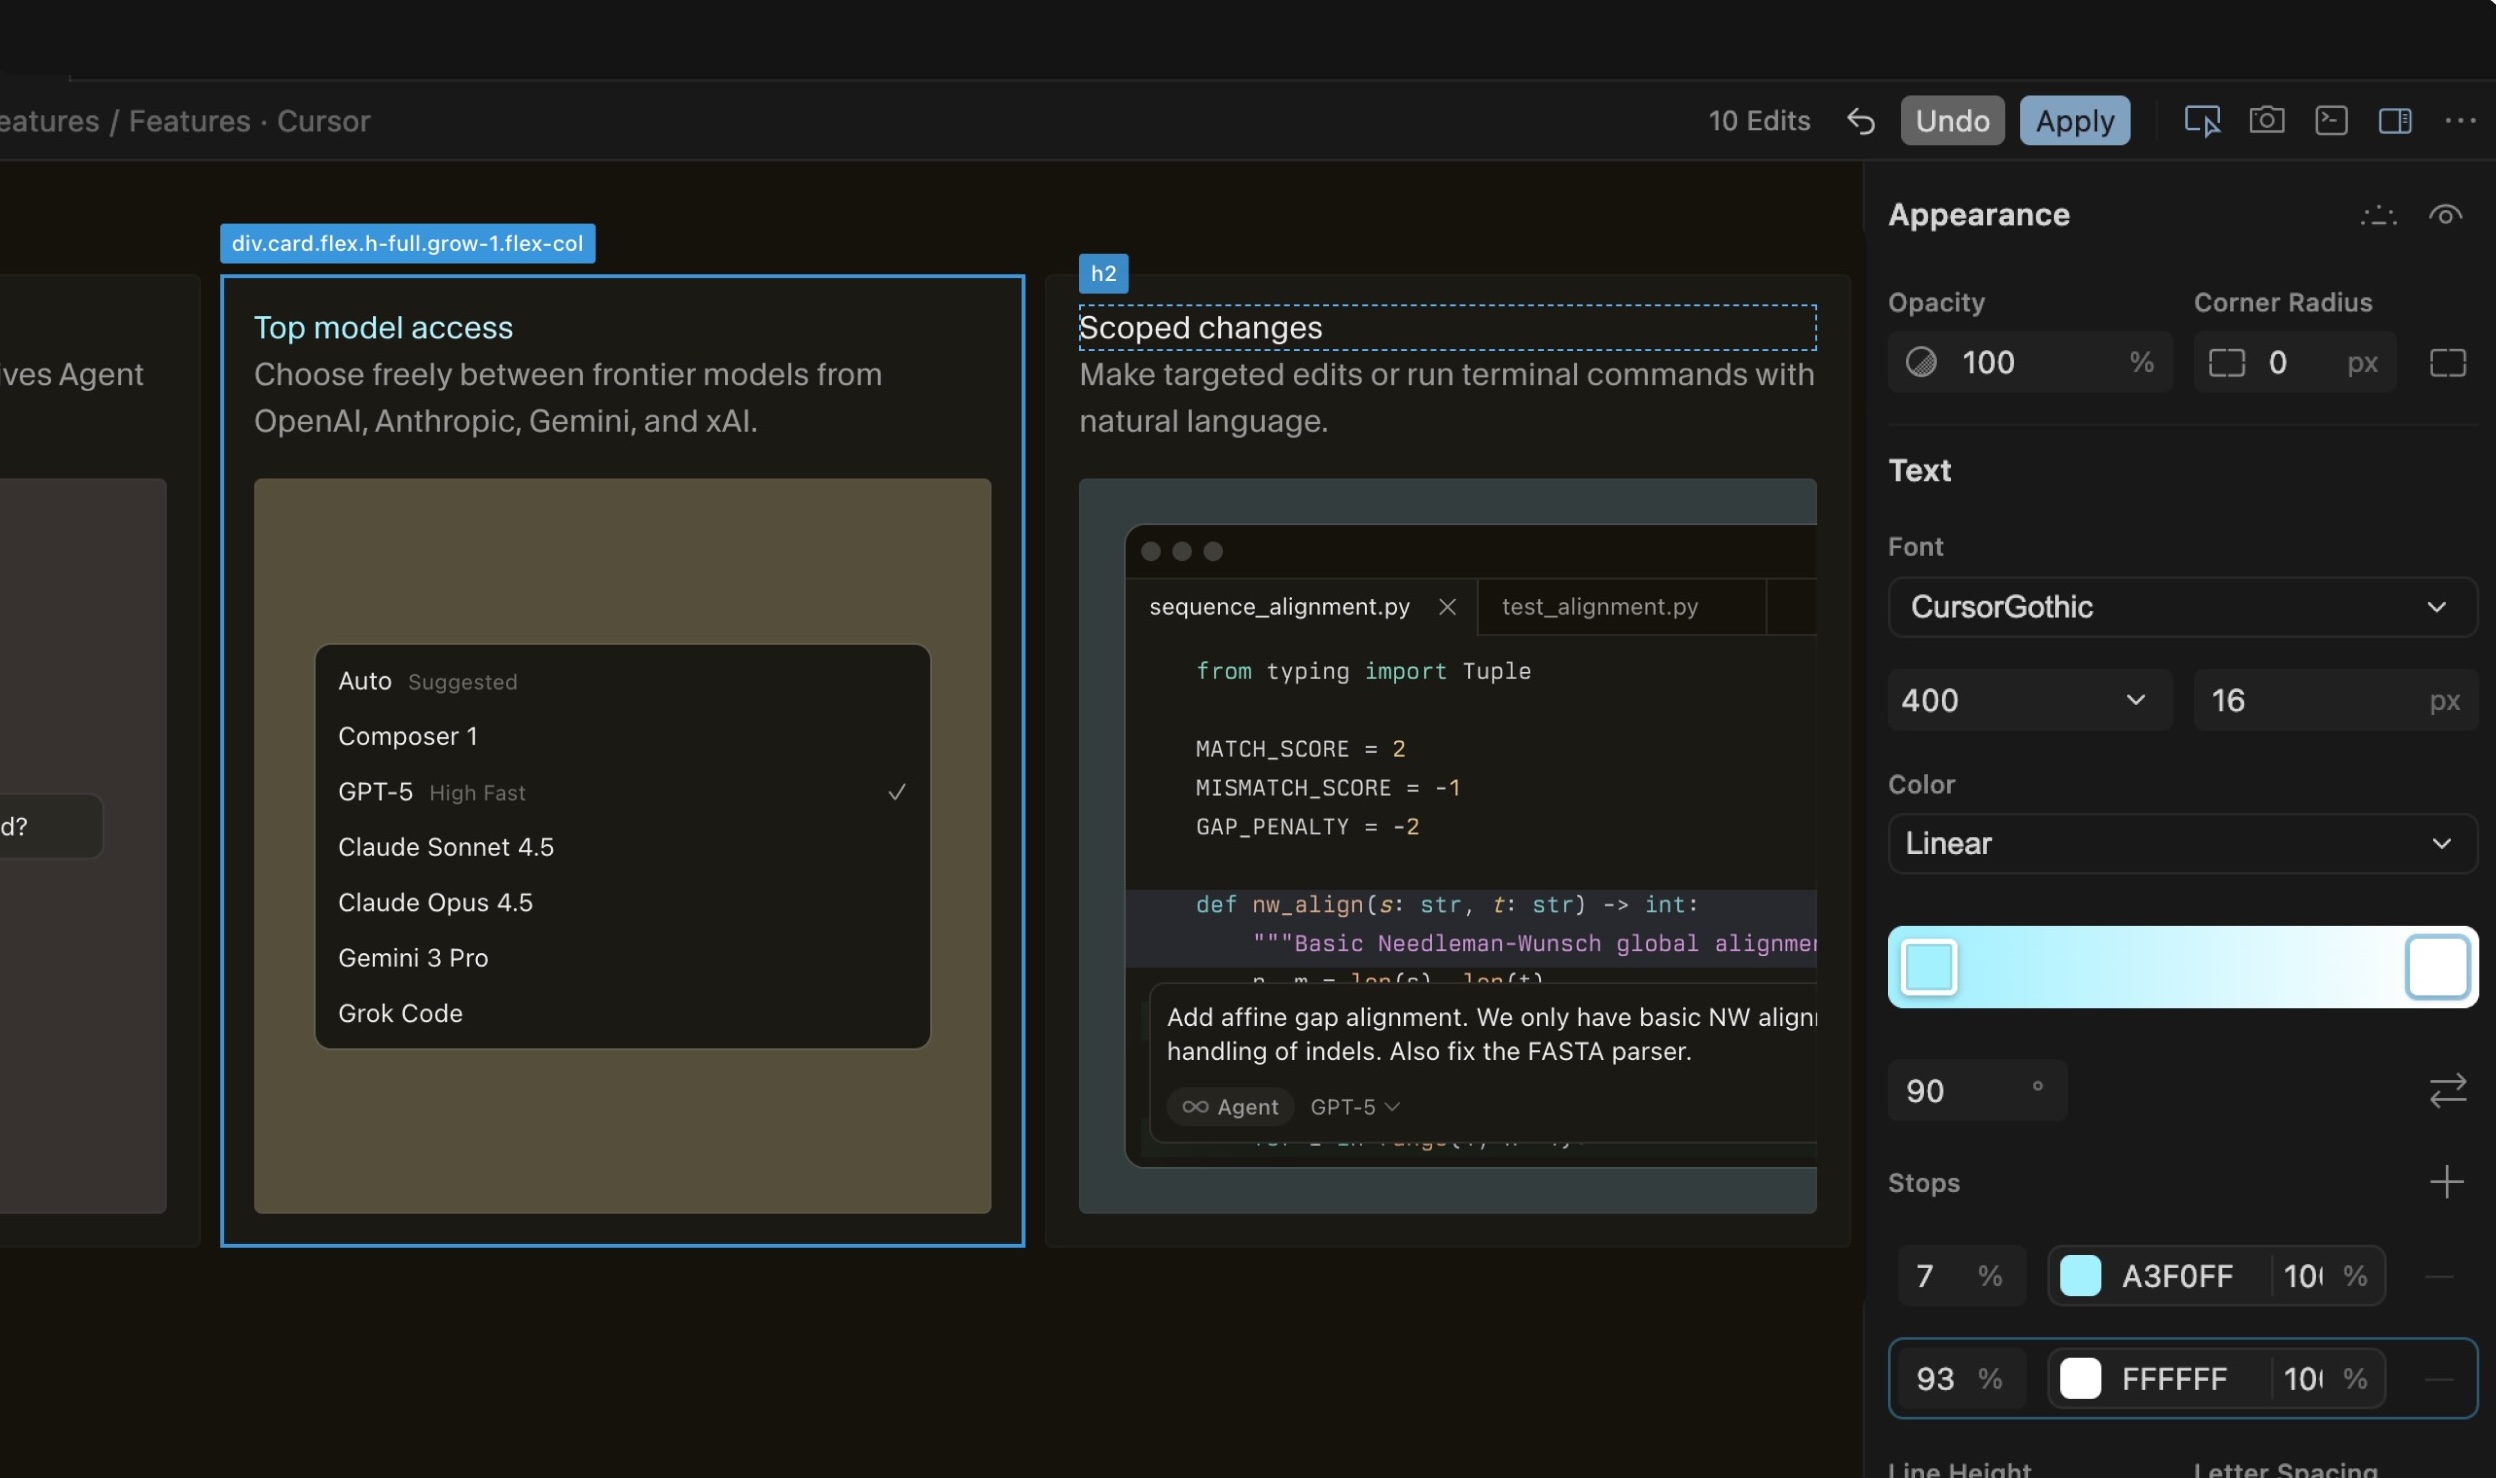Click the checkmark next to GPT-5

pos(897,792)
